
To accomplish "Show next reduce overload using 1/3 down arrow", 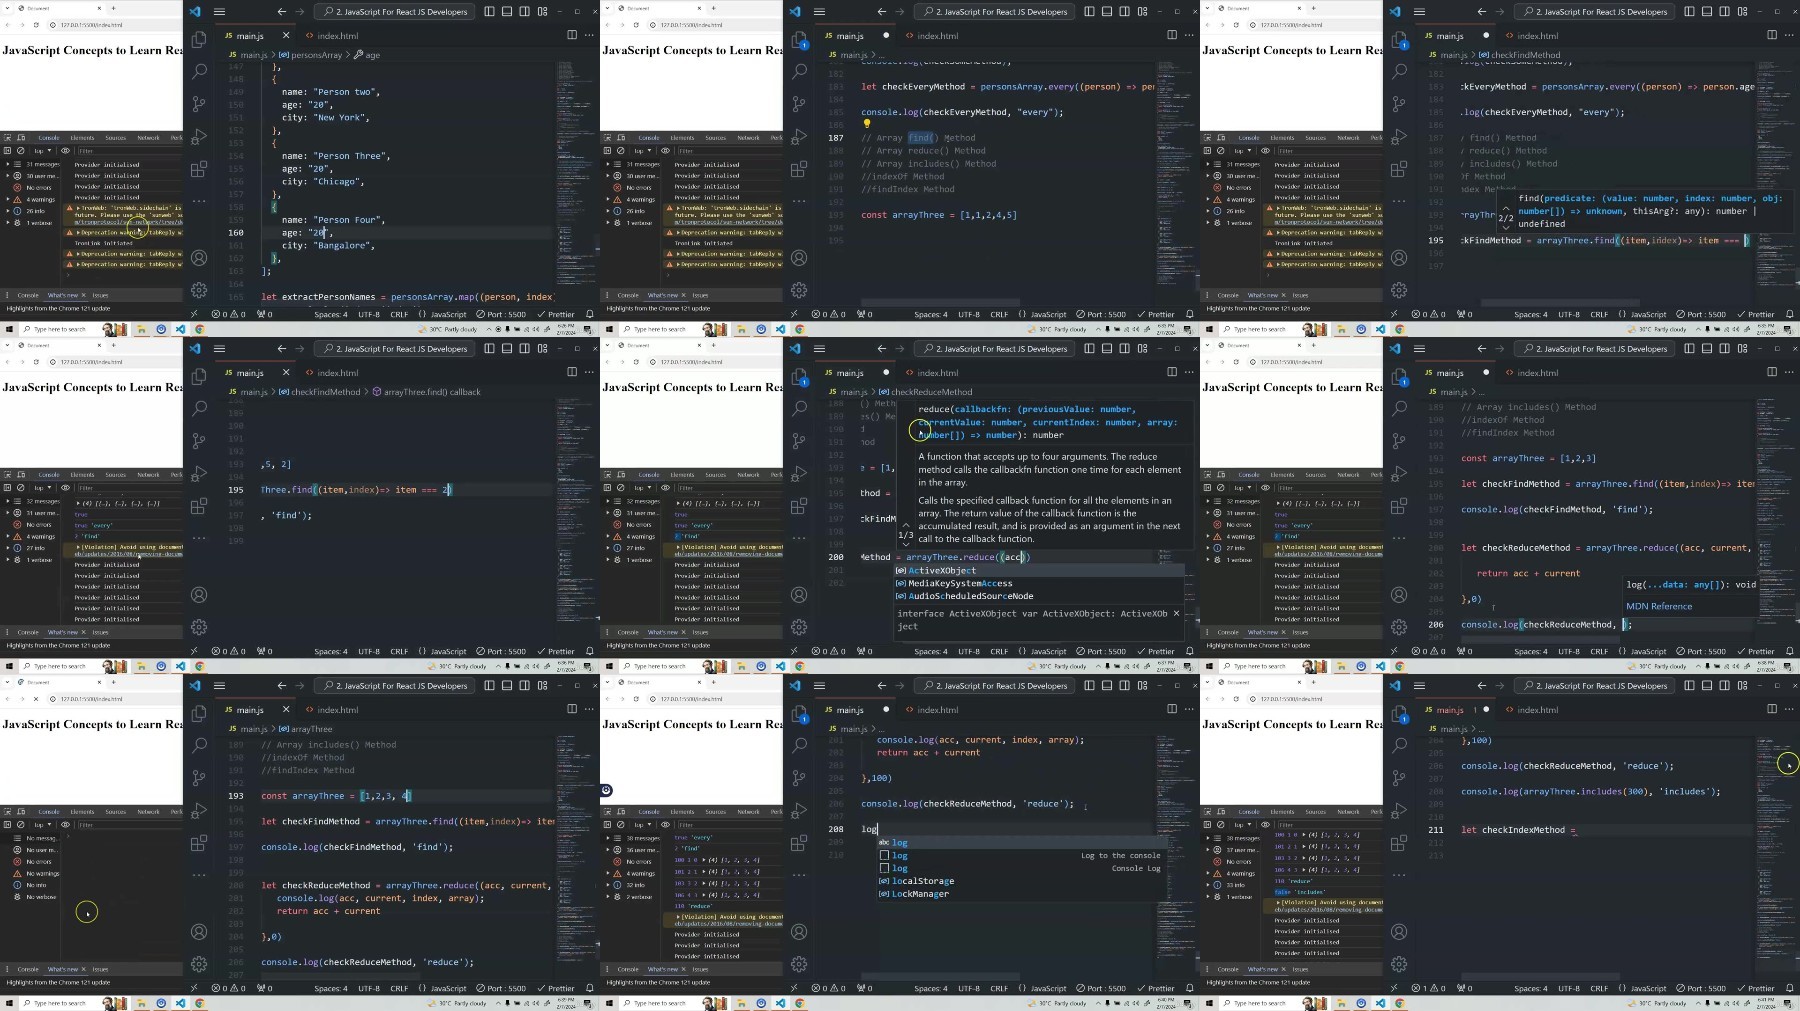I will point(906,545).
